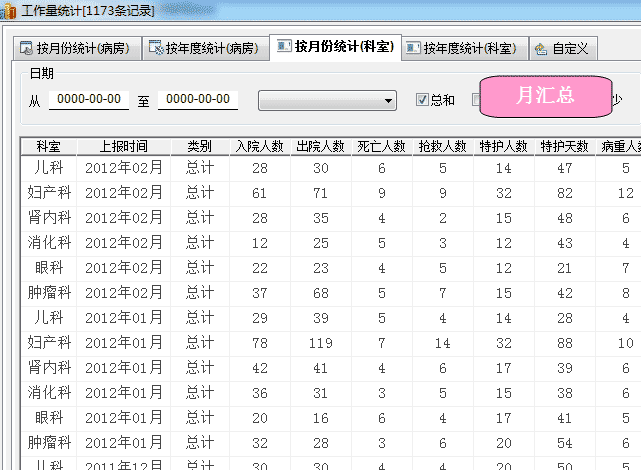
Task: Click the 出院人数 column header
Action: tap(321, 146)
